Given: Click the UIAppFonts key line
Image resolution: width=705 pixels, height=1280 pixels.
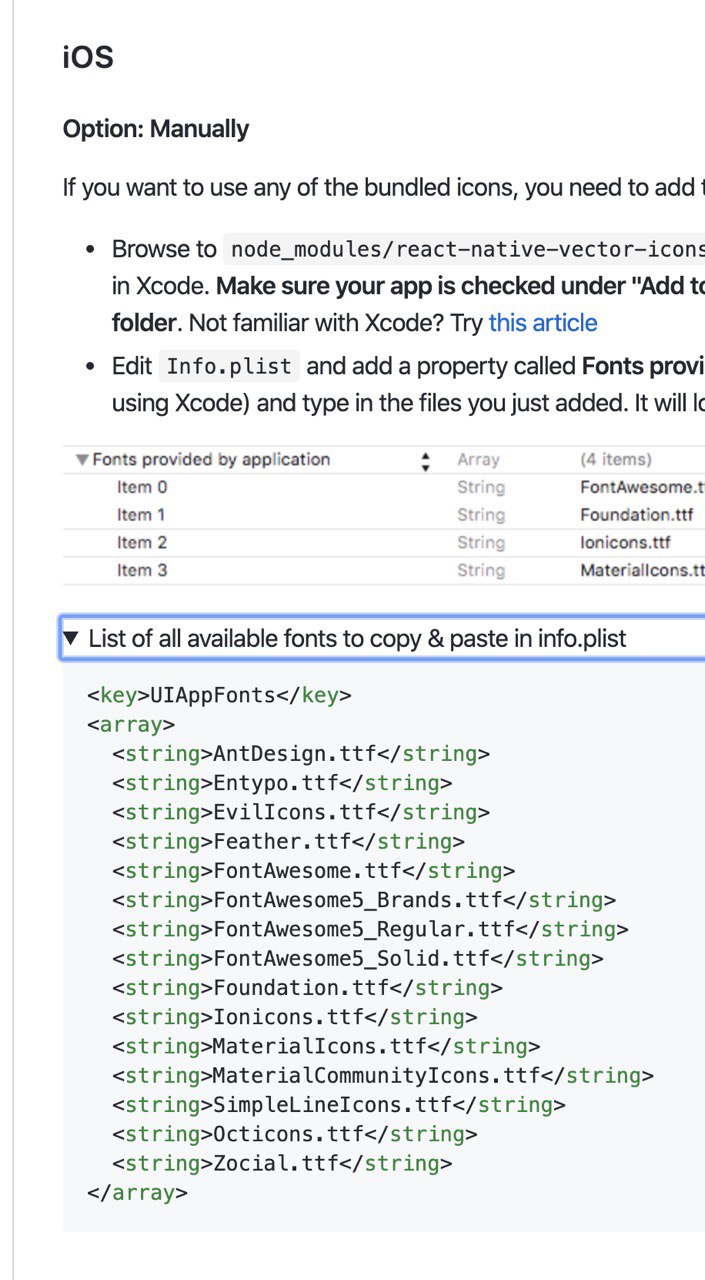Looking at the screenshot, I should tap(219, 695).
